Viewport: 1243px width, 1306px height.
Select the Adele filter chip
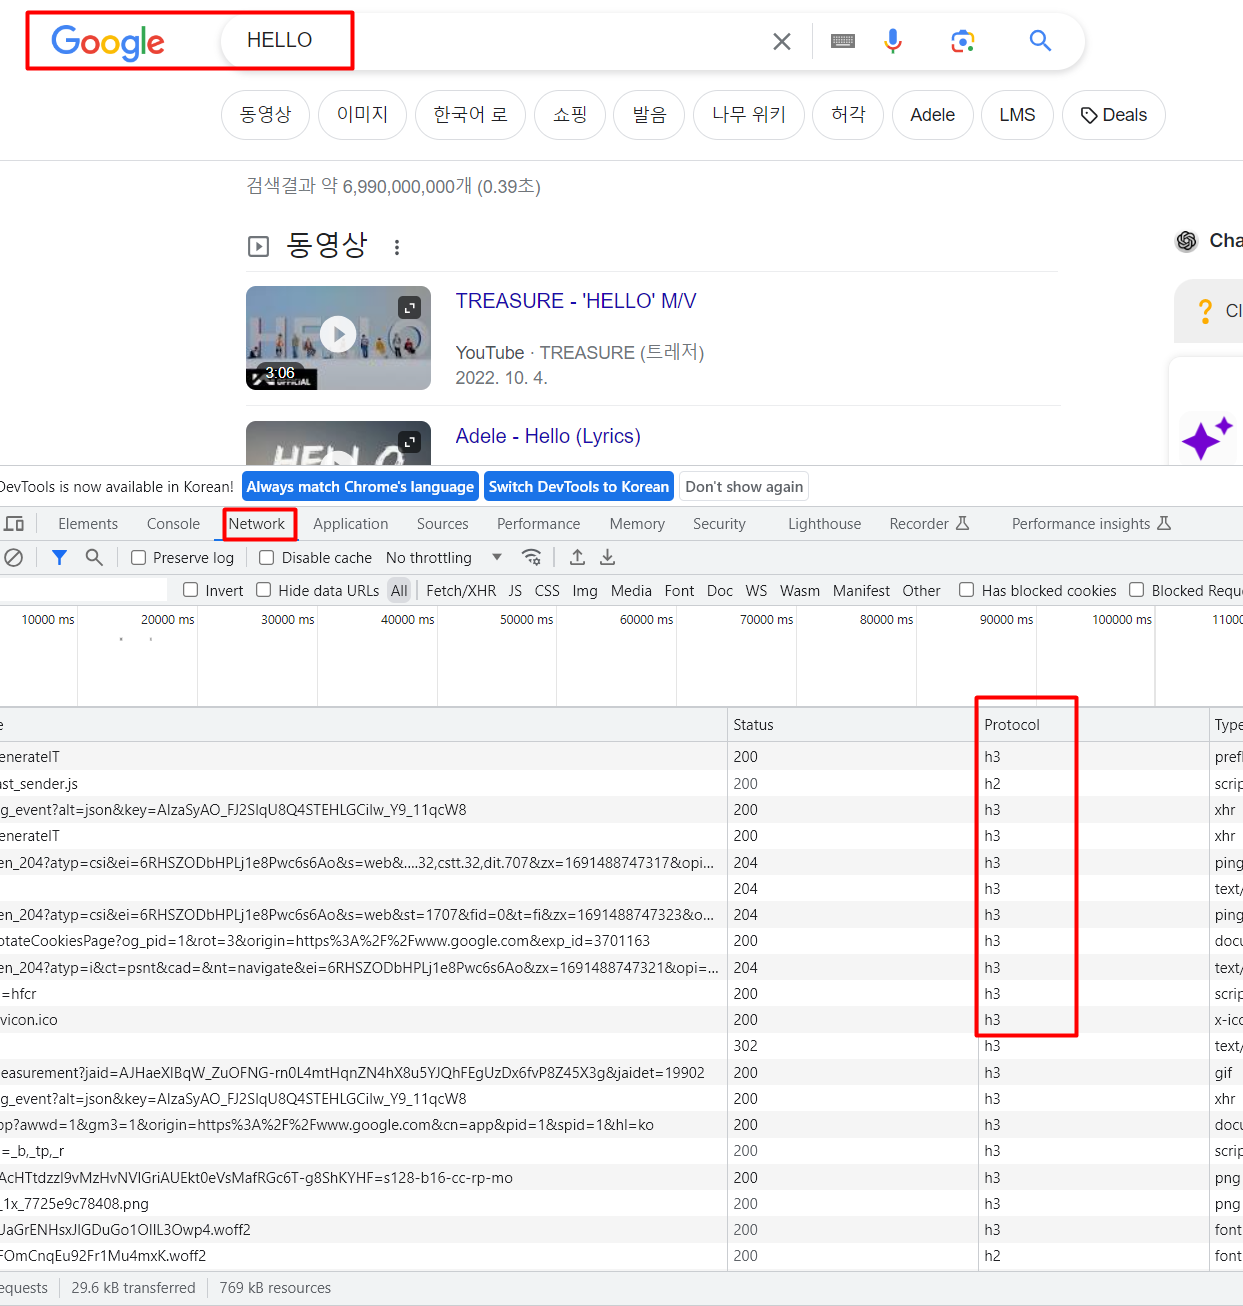tap(933, 115)
